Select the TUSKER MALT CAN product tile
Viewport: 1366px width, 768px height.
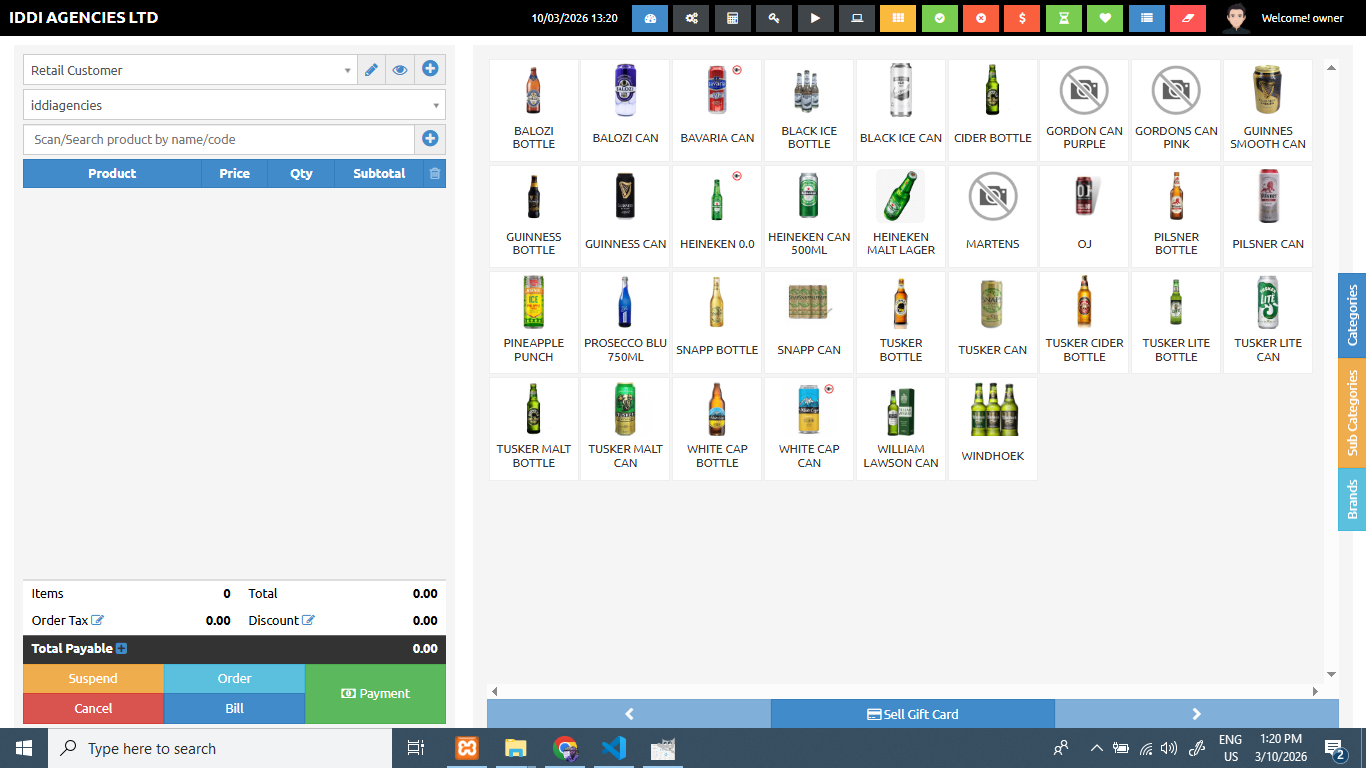[x=624, y=428]
